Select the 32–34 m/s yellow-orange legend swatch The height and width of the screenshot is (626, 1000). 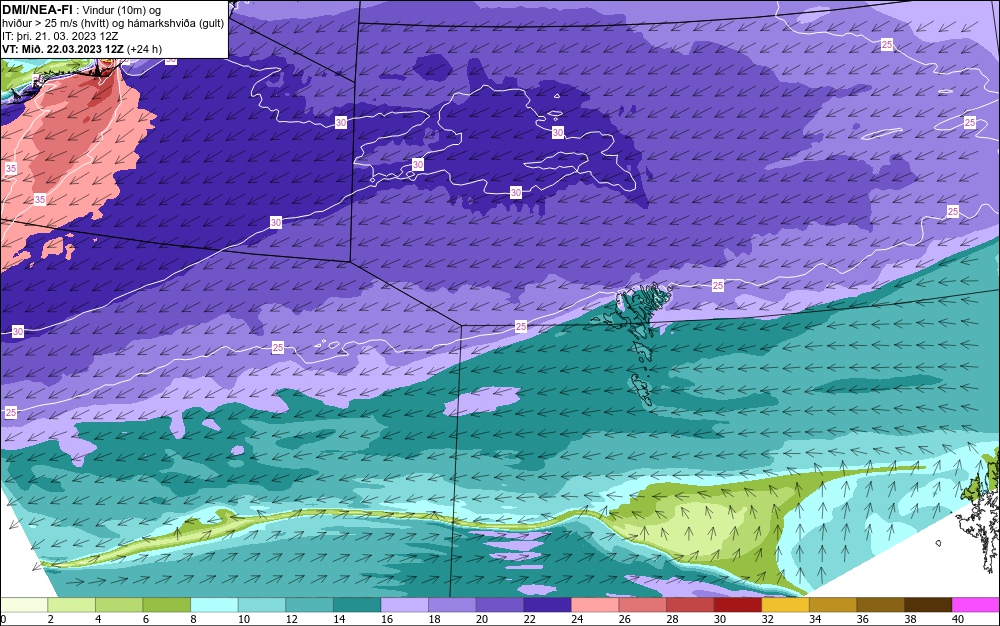(785, 605)
